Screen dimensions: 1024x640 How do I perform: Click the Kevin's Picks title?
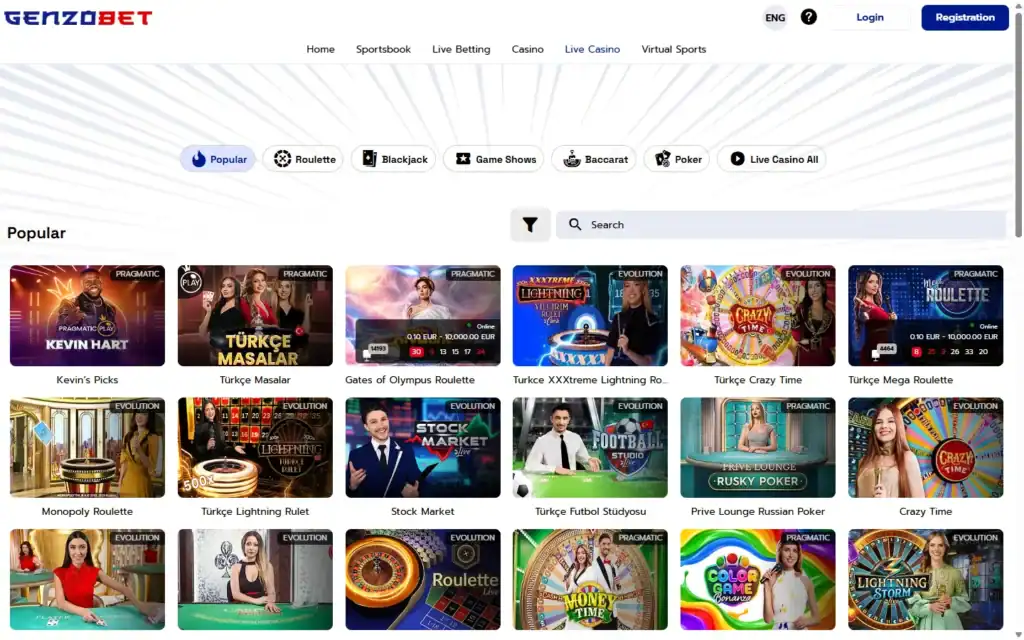pos(88,379)
